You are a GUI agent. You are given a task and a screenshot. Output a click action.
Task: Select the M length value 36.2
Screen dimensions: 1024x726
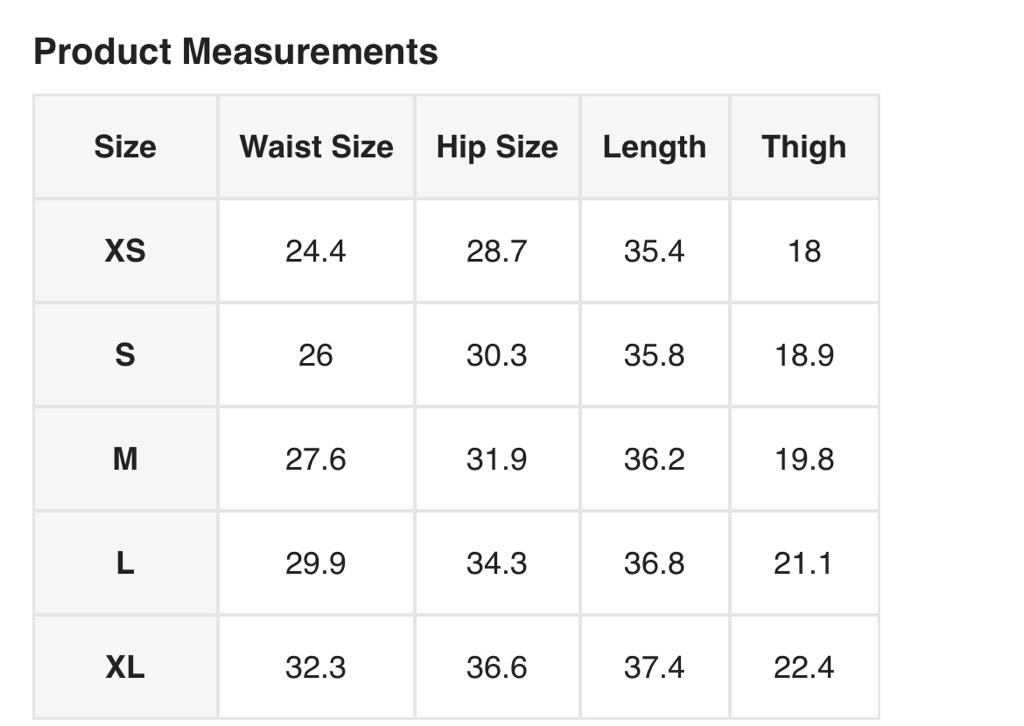(x=654, y=459)
